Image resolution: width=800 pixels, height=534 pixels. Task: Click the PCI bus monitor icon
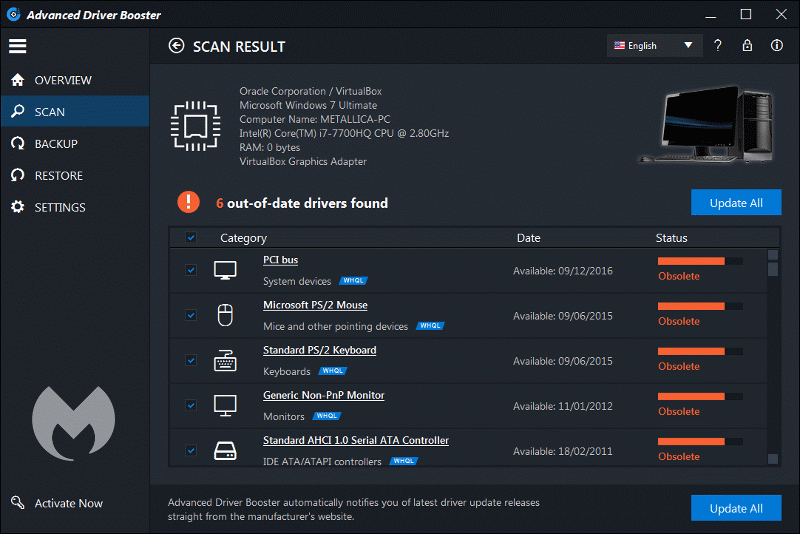(x=225, y=270)
